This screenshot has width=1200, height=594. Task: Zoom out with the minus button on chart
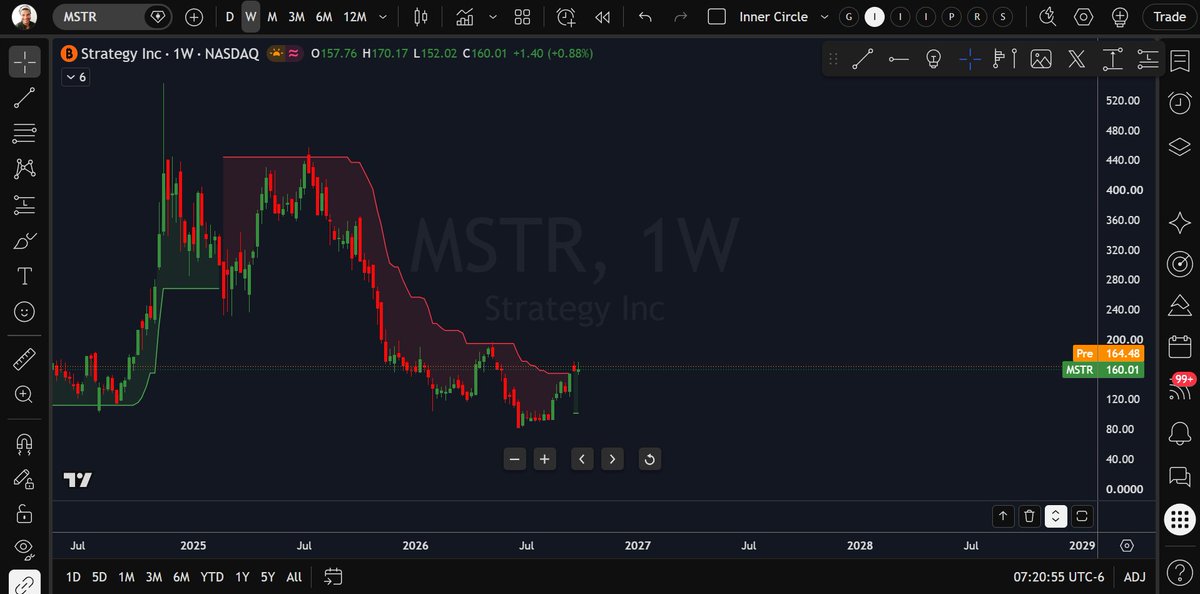515,459
